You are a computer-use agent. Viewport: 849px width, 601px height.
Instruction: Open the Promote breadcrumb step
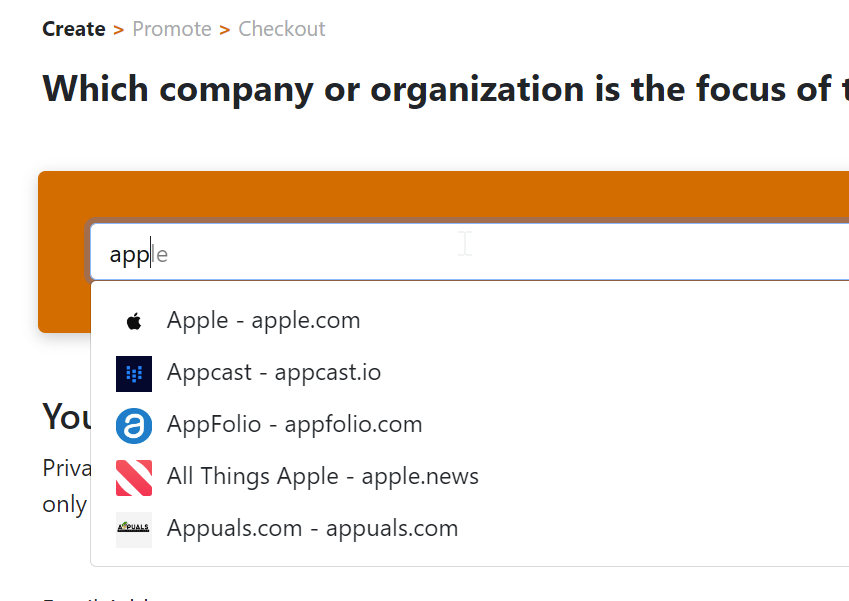point(172,29)
